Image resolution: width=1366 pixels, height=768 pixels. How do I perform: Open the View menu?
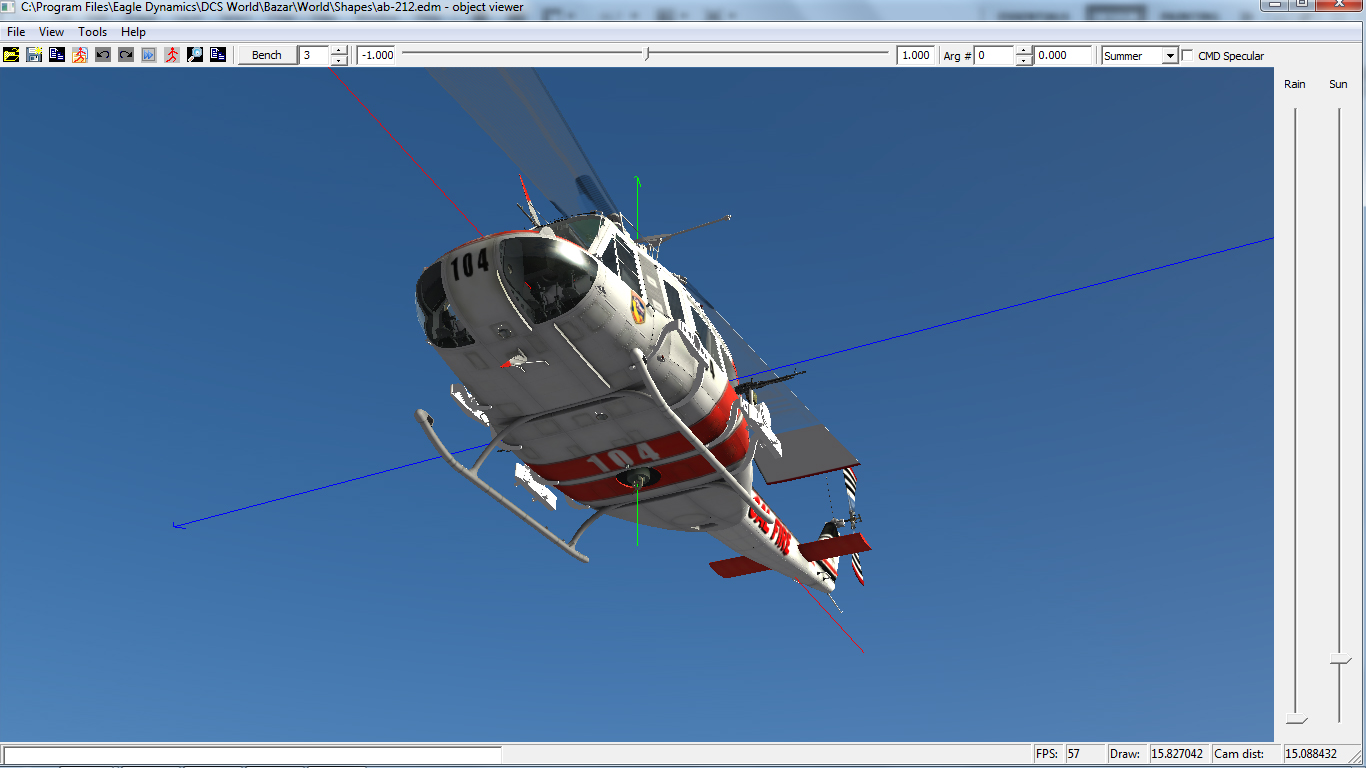[52, 32]
